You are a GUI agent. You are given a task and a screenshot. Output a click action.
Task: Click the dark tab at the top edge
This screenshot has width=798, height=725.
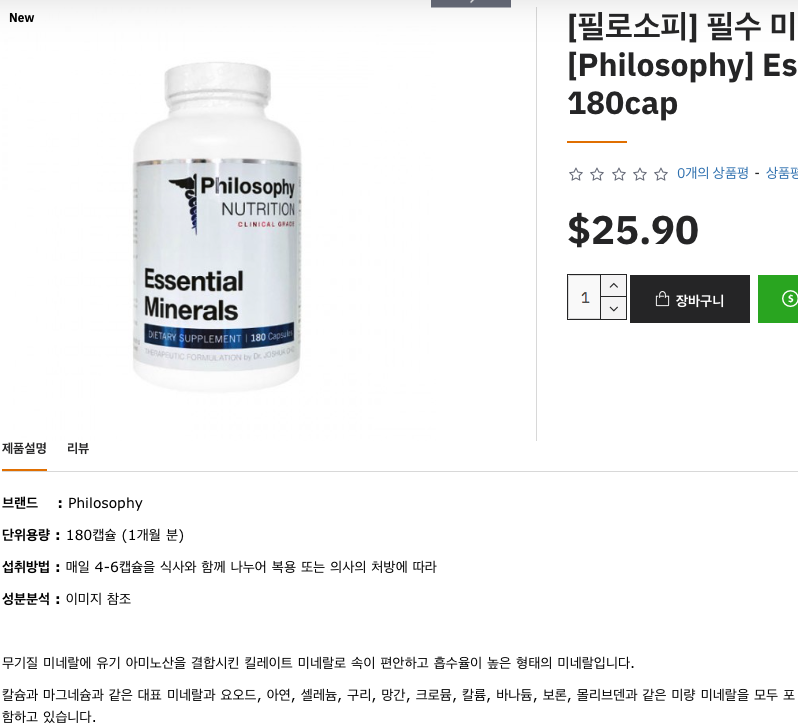[x=471, y=3]
